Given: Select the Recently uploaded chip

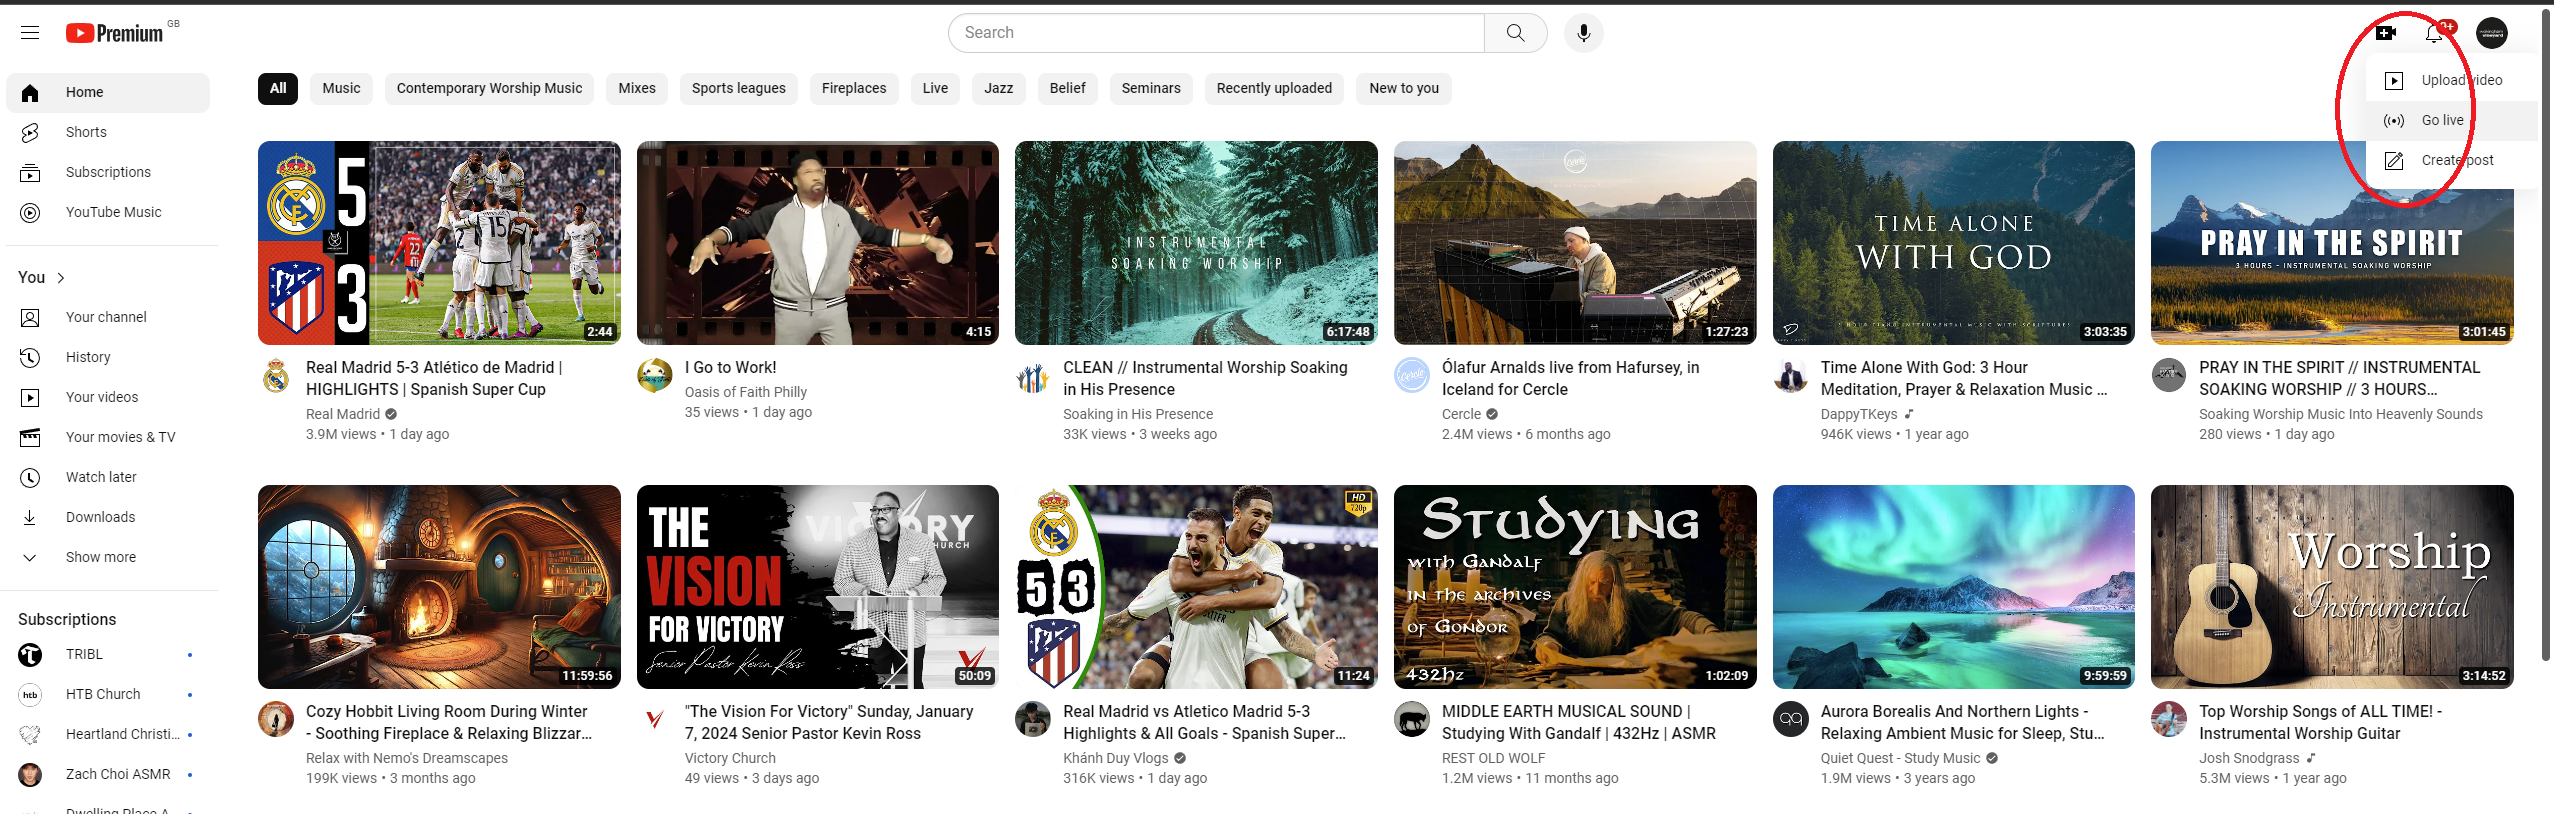Looking at the screenshot, I should click(x=1274, y=88).
